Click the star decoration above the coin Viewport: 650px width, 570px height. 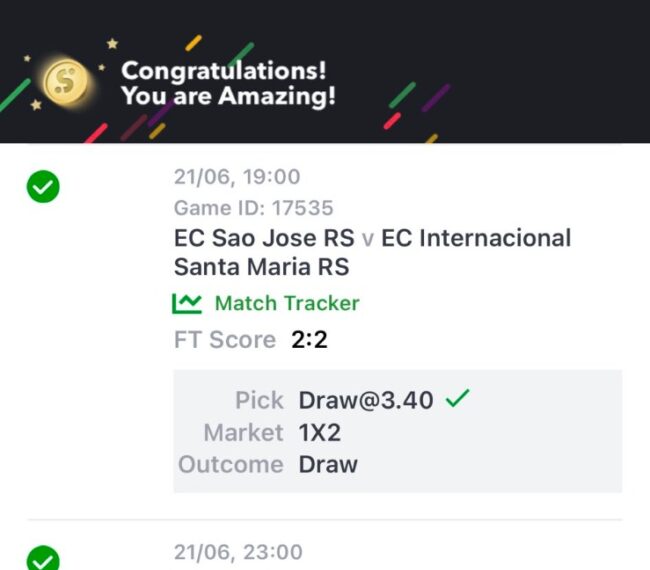pyautogui.click(x=112, y=43)
